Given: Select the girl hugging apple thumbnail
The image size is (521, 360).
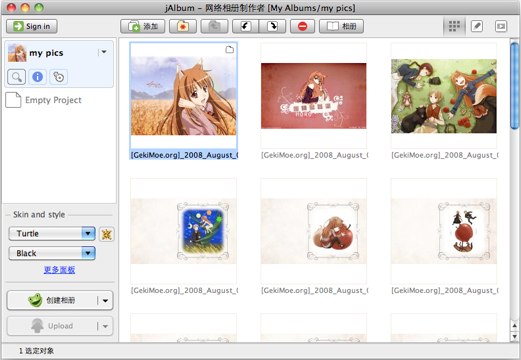Looking at the screenshot, I should point(314,231).
